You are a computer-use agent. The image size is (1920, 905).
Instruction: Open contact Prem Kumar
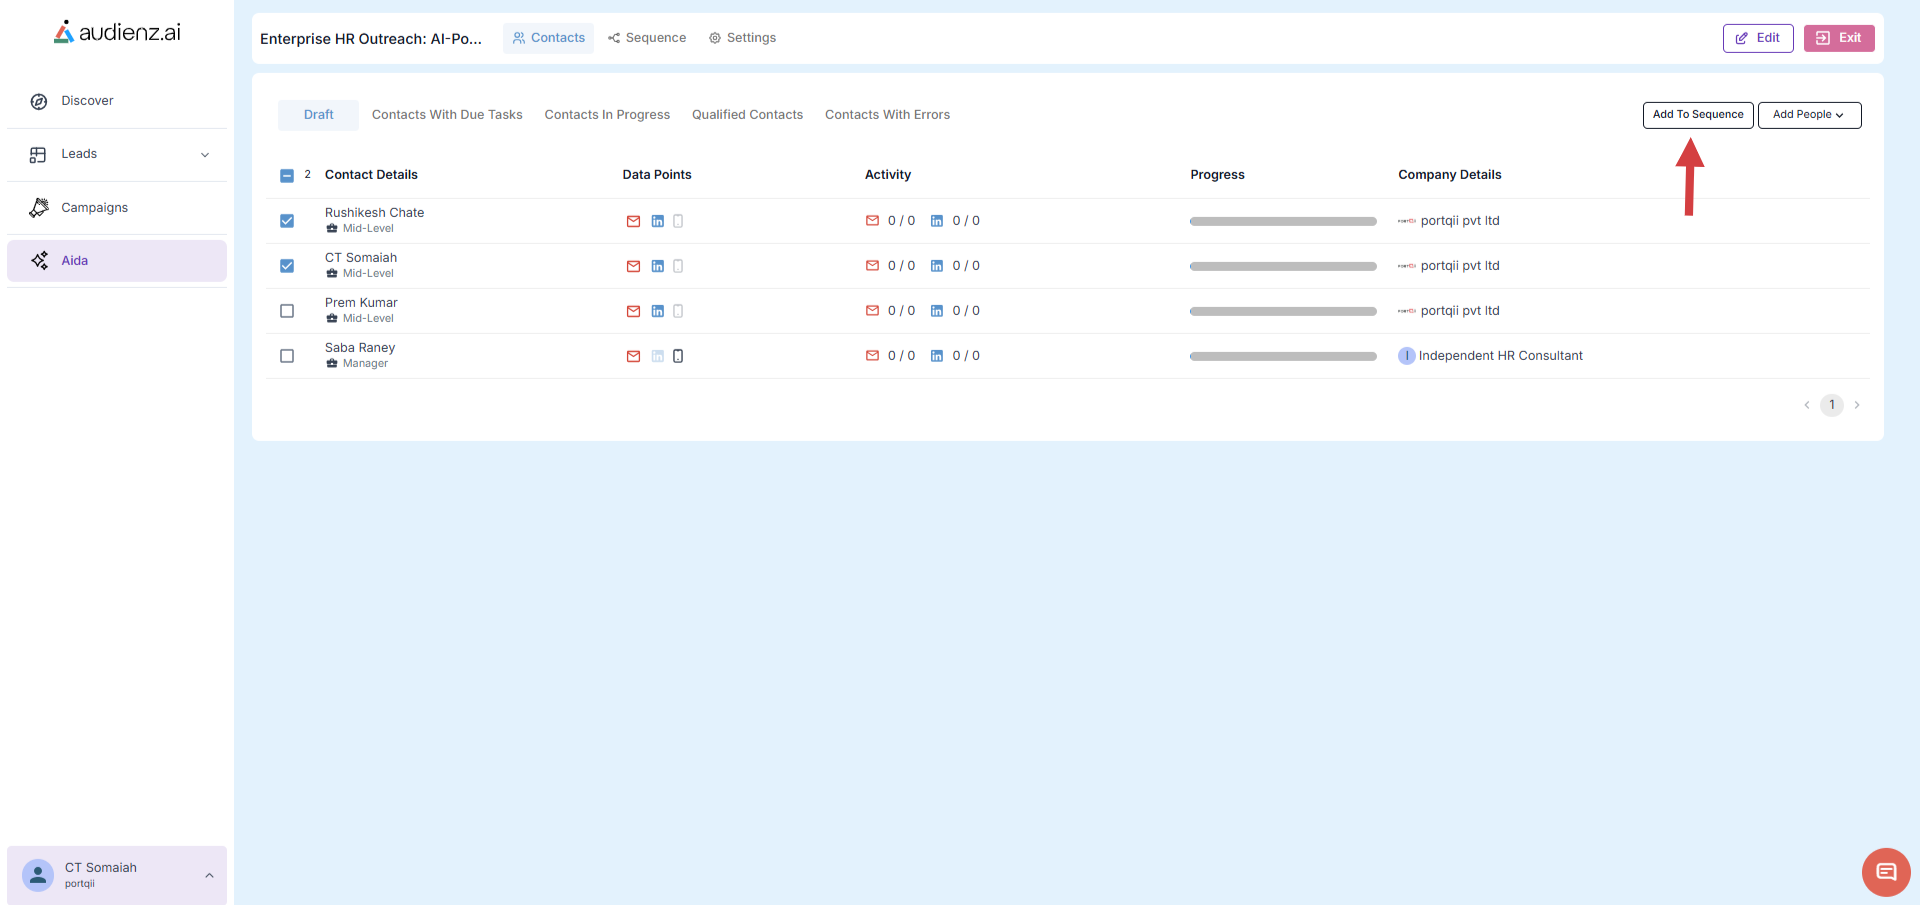pyautogui.click(x=361, y=303)
